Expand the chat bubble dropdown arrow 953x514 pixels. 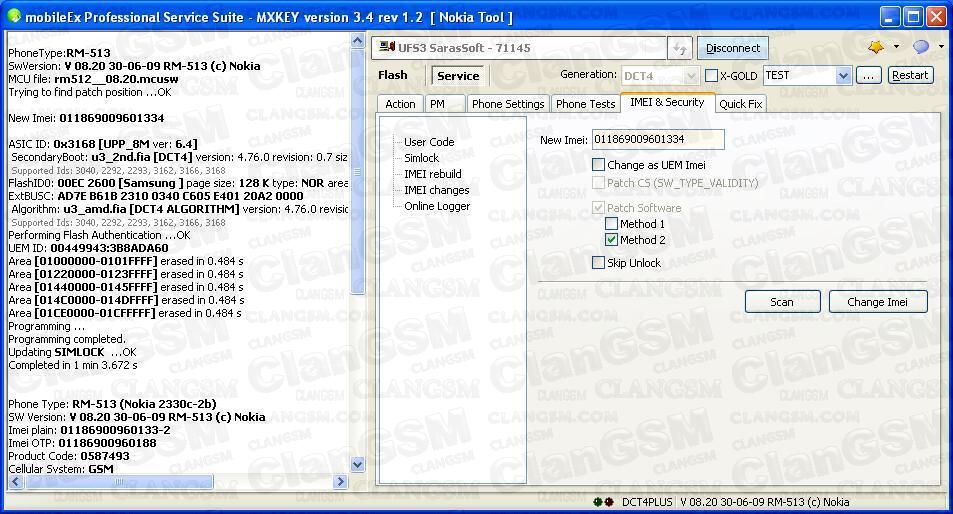coord(941,47)
